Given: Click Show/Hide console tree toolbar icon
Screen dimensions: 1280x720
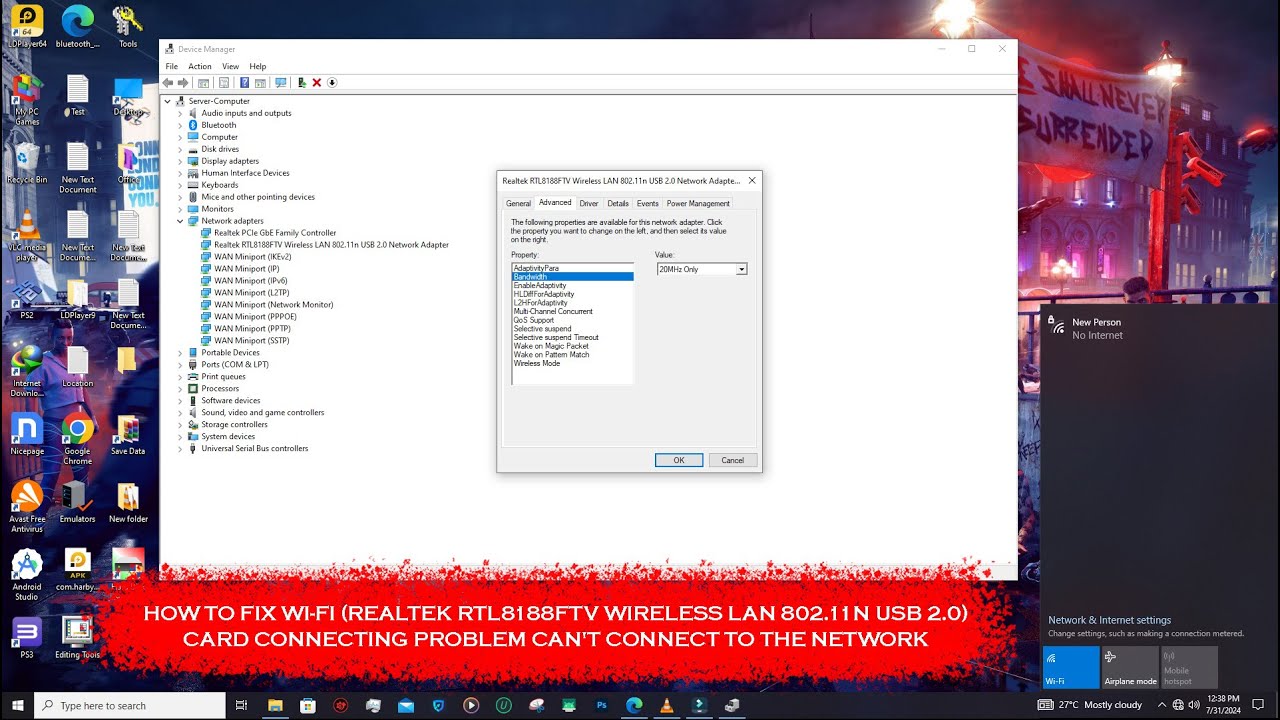Looking at the screenshot, I should click(x=204, y=82).
